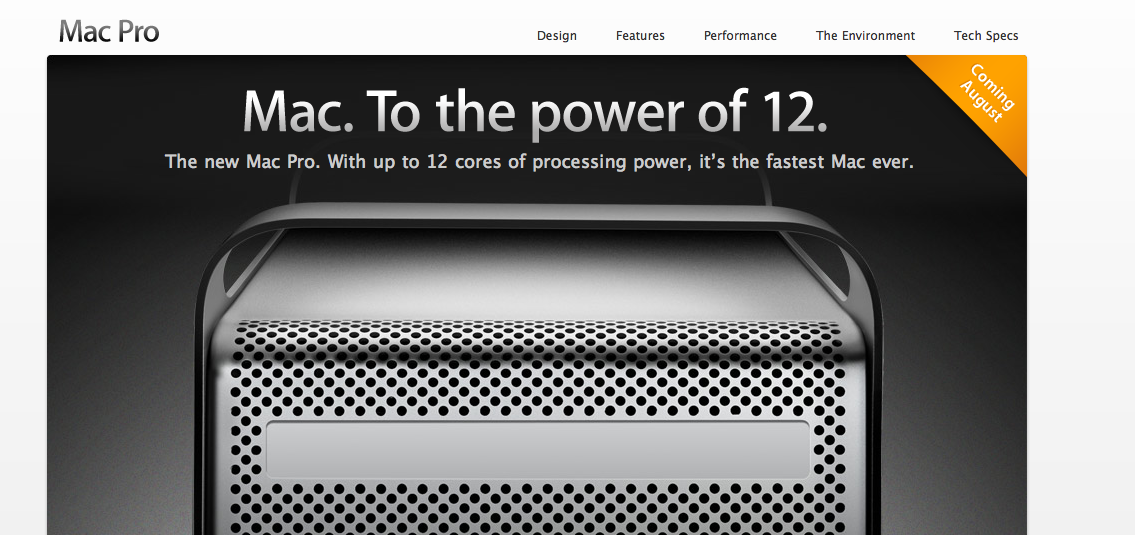Viewport: 1135px width, 535px height.
Task: View the Tech Specs page
Action: click(x=986, y=35)
